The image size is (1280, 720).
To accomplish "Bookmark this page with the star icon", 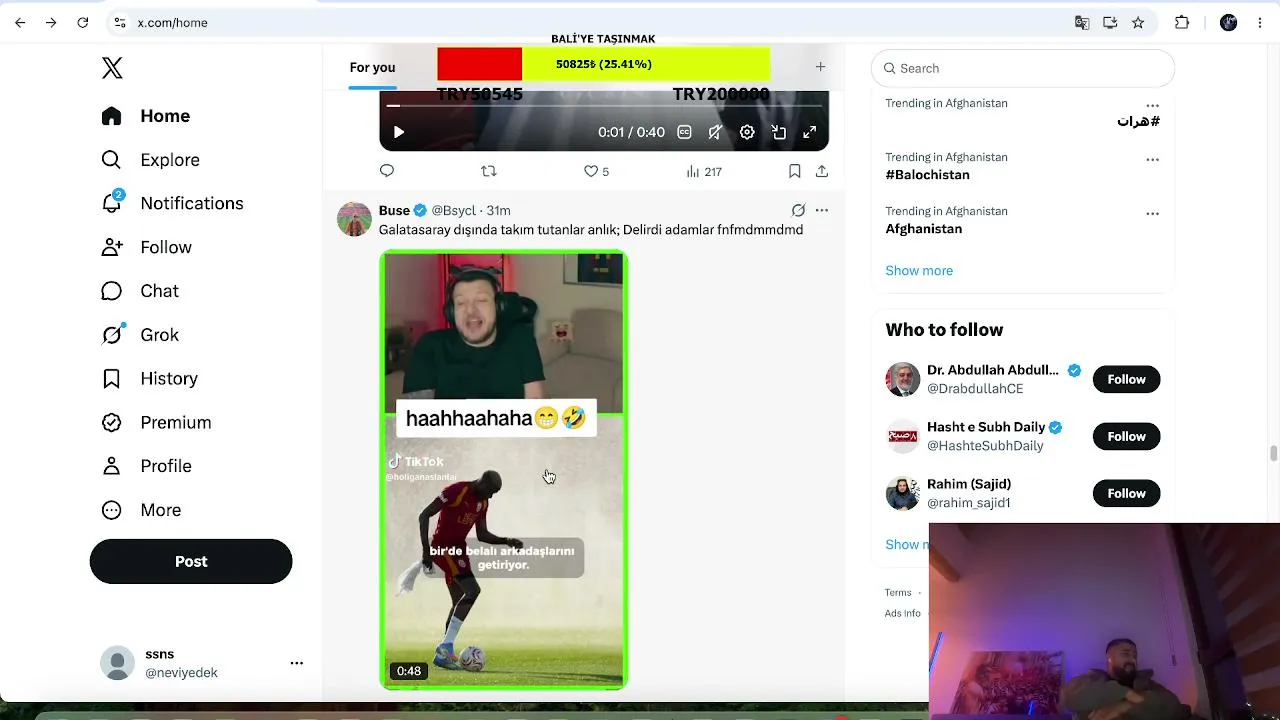I will 1138,22.
